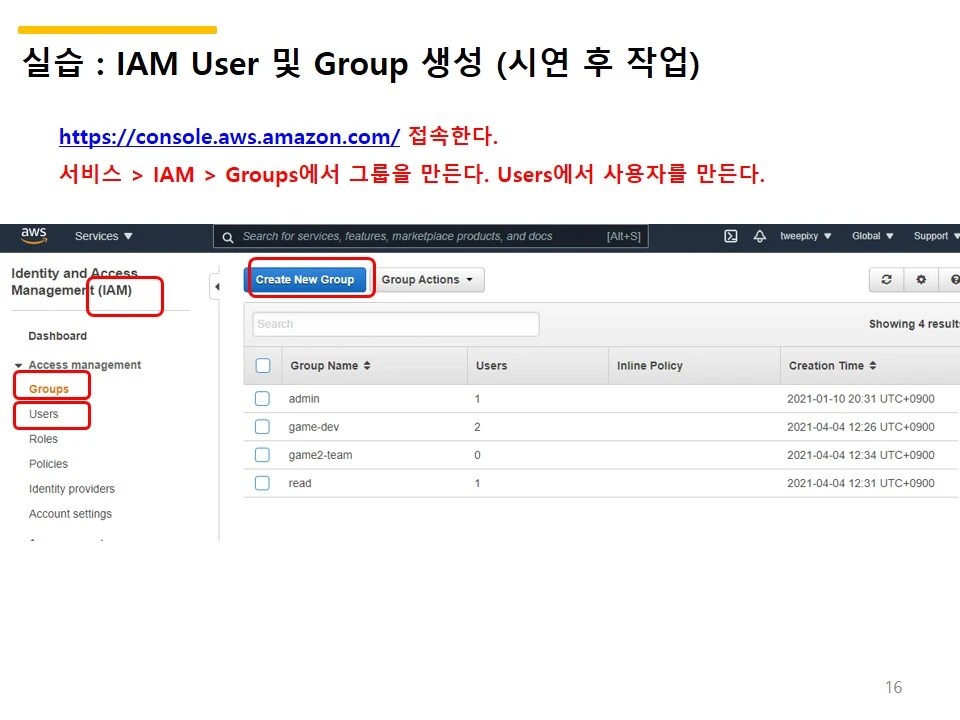Viewport: 960px width, 720px height.
Task: Click the groups Search filter field
Action: tap(396, 324)
